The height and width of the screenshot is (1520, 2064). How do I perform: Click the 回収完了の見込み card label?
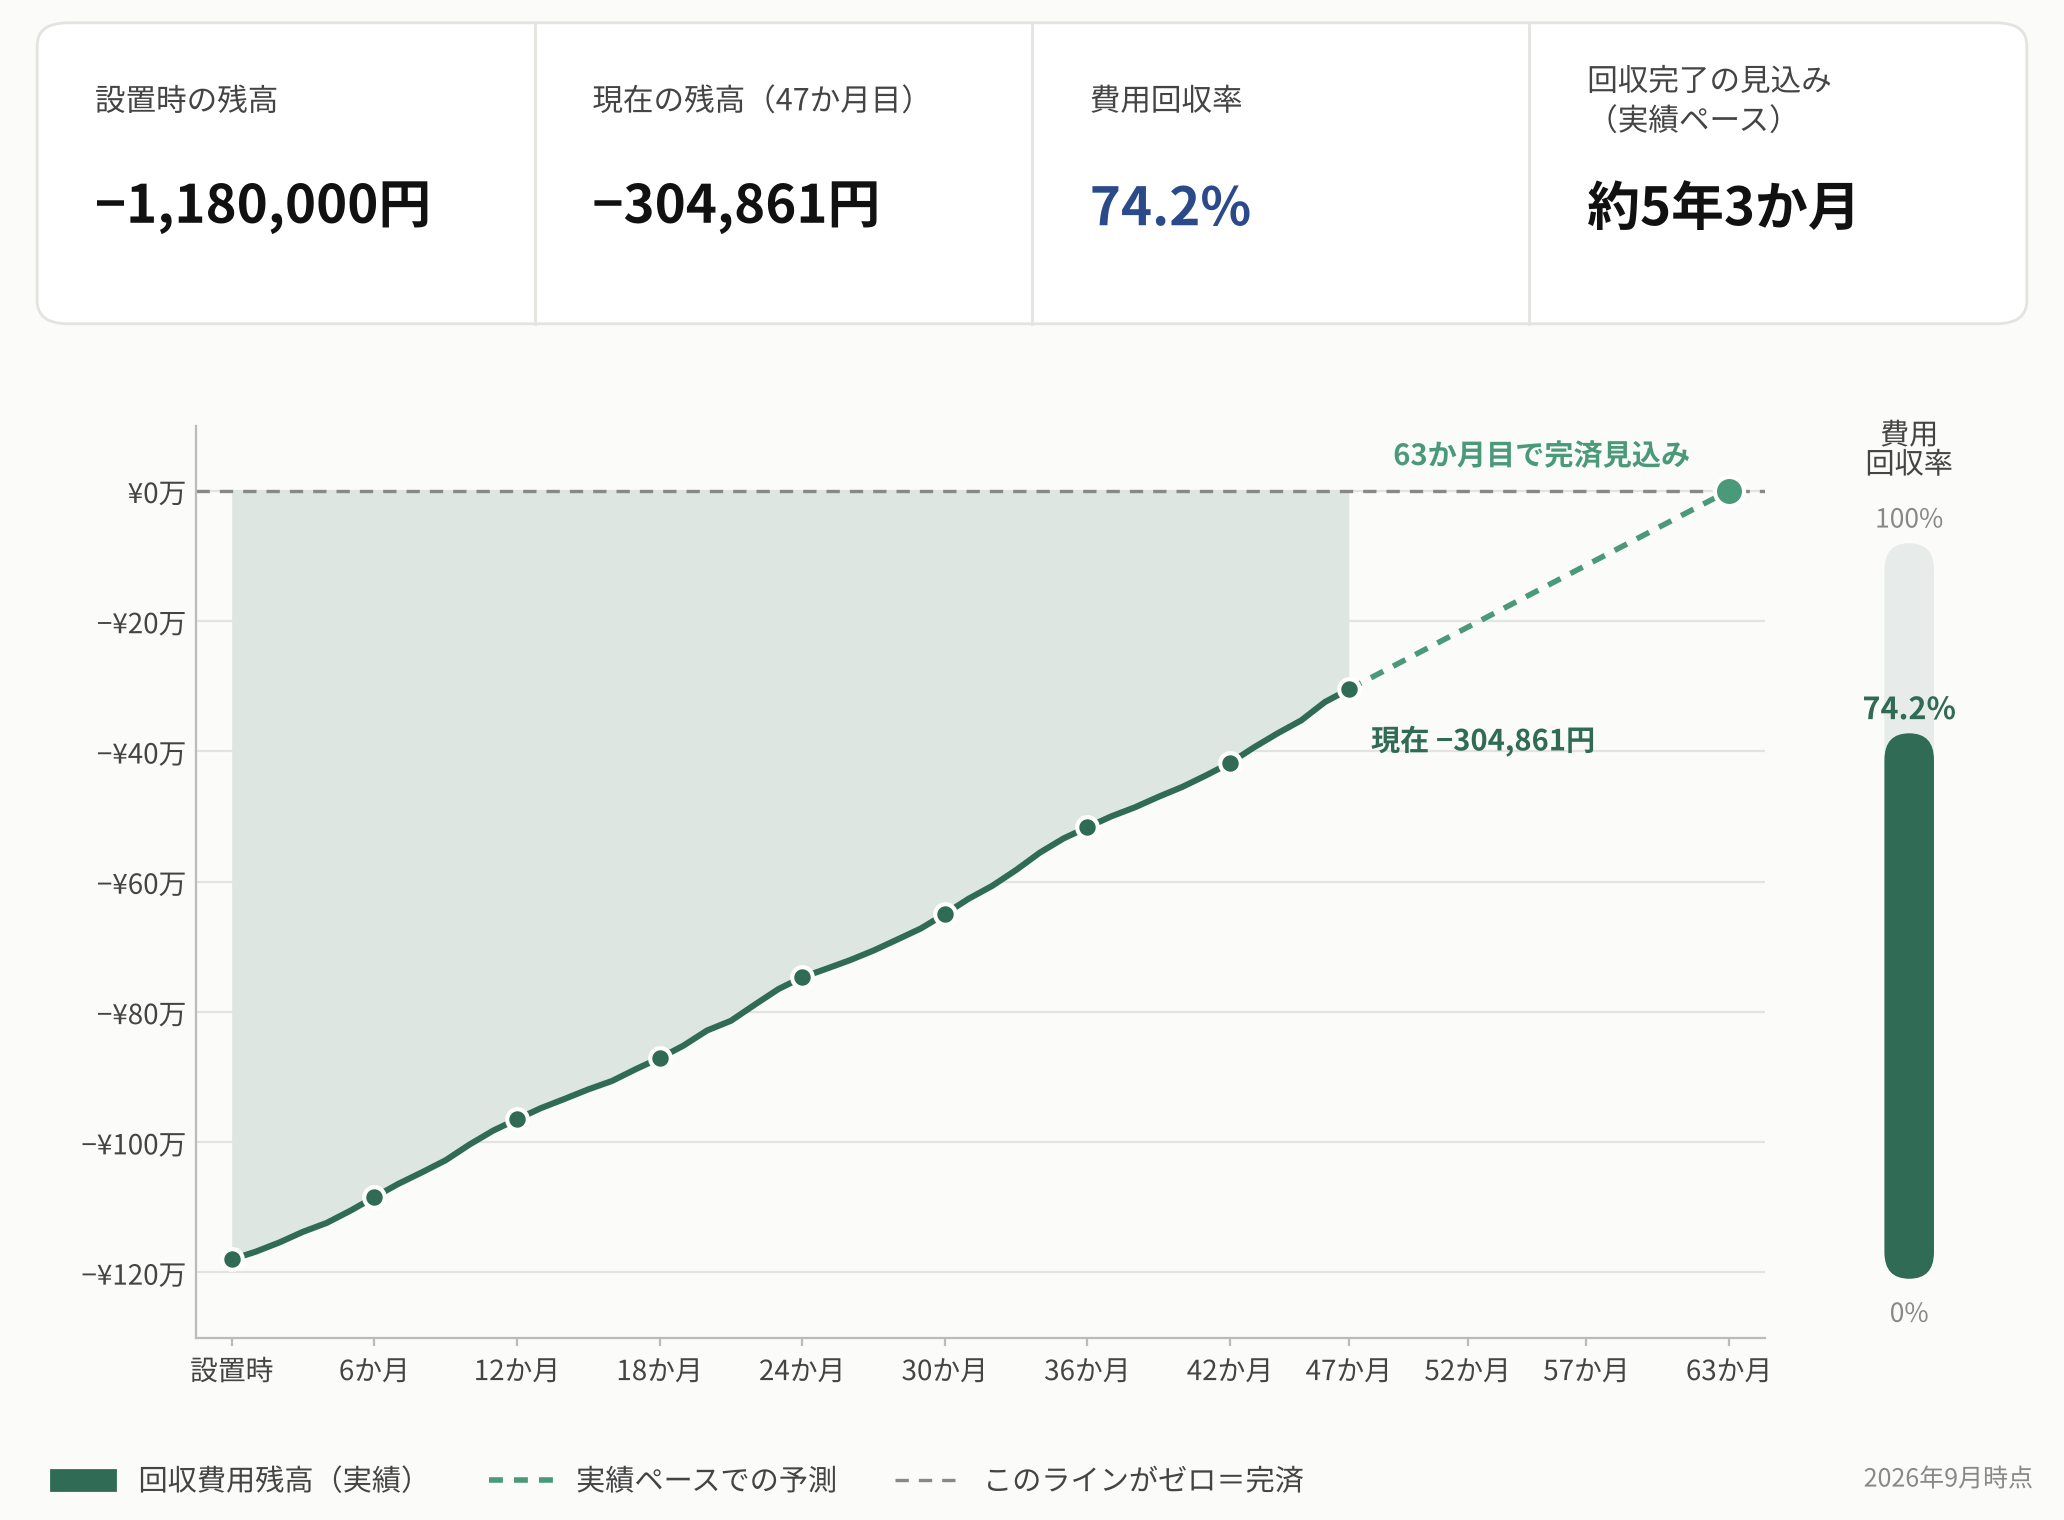(1709, 99)
